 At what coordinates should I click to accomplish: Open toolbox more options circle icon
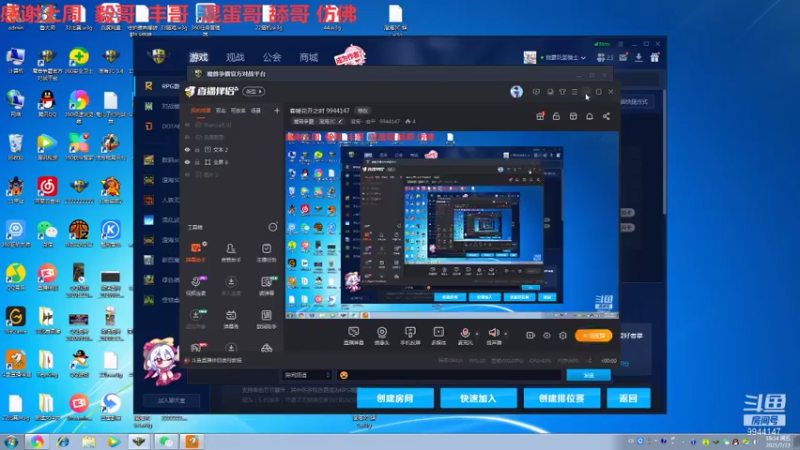tap(273, 227)
